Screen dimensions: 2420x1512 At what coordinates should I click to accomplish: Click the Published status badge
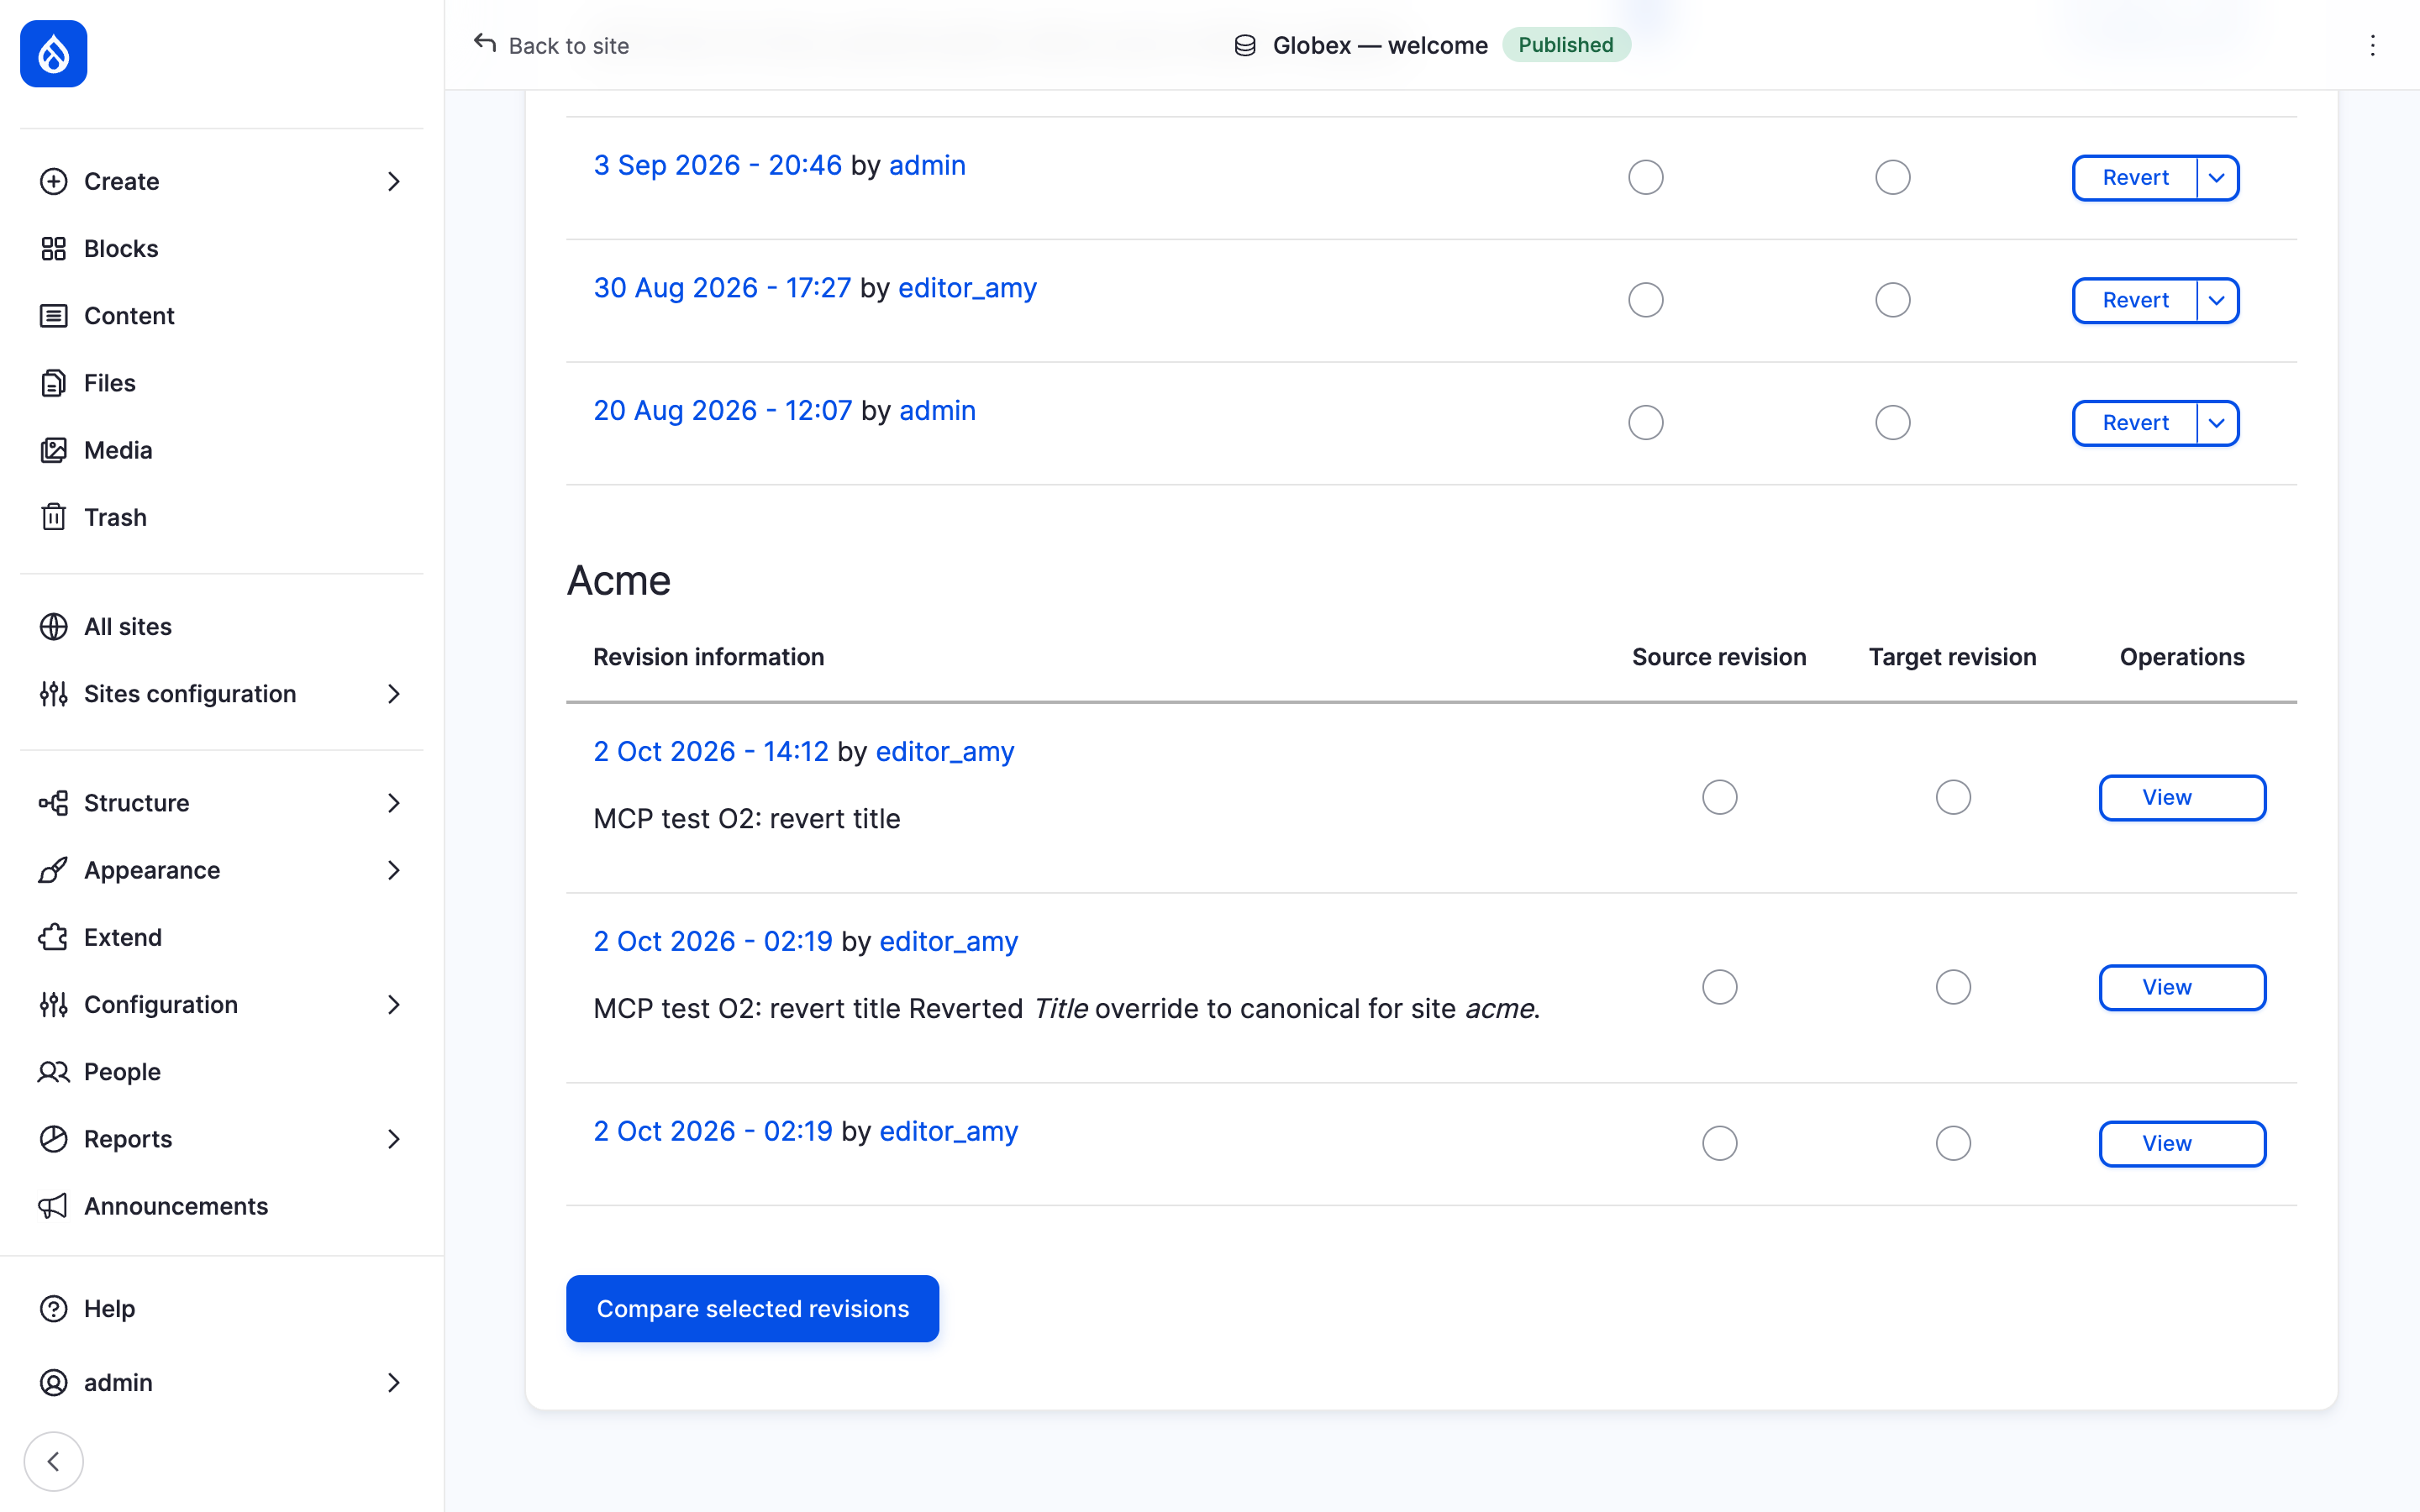1565,45
